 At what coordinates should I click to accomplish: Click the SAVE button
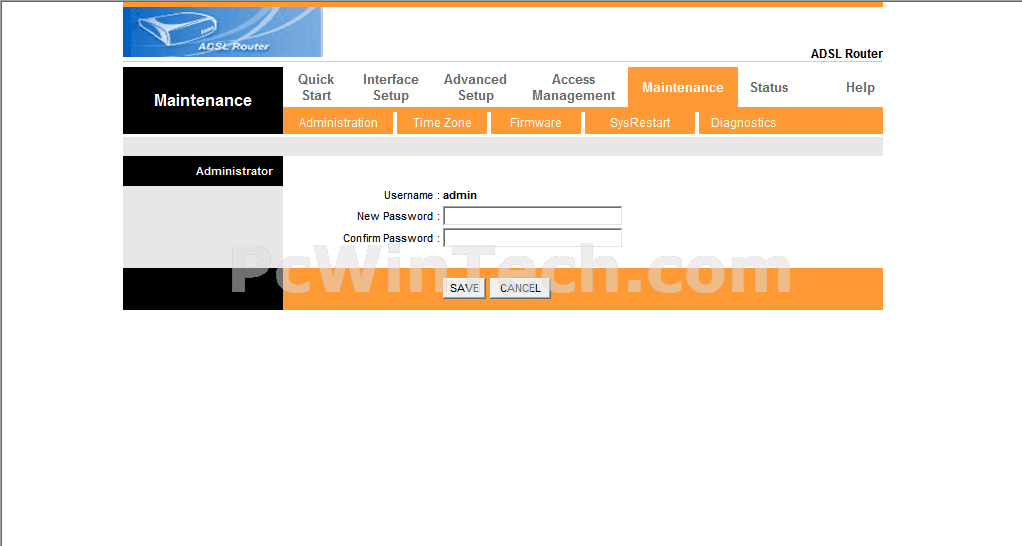[464, 288]
